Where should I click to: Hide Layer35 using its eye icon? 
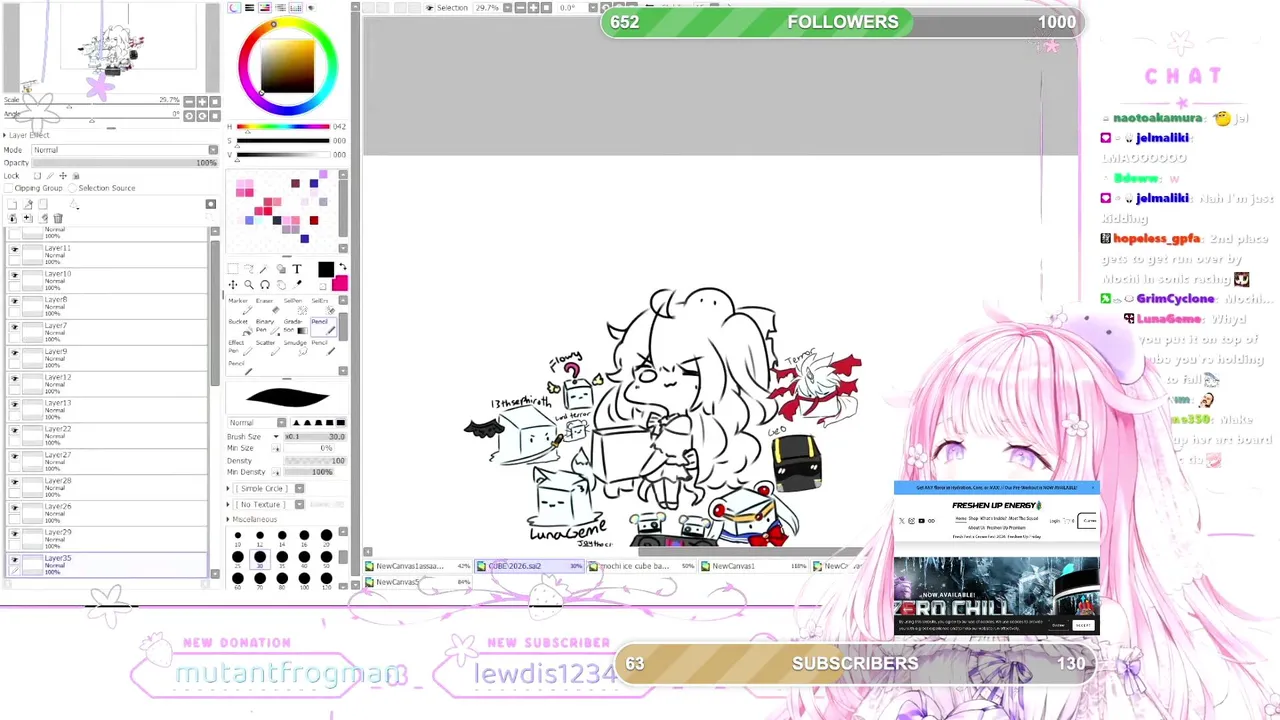[x=14, y=559]
